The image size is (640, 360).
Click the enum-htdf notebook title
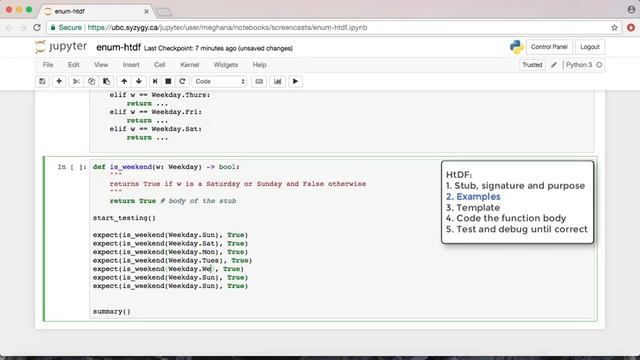point(118,47)
